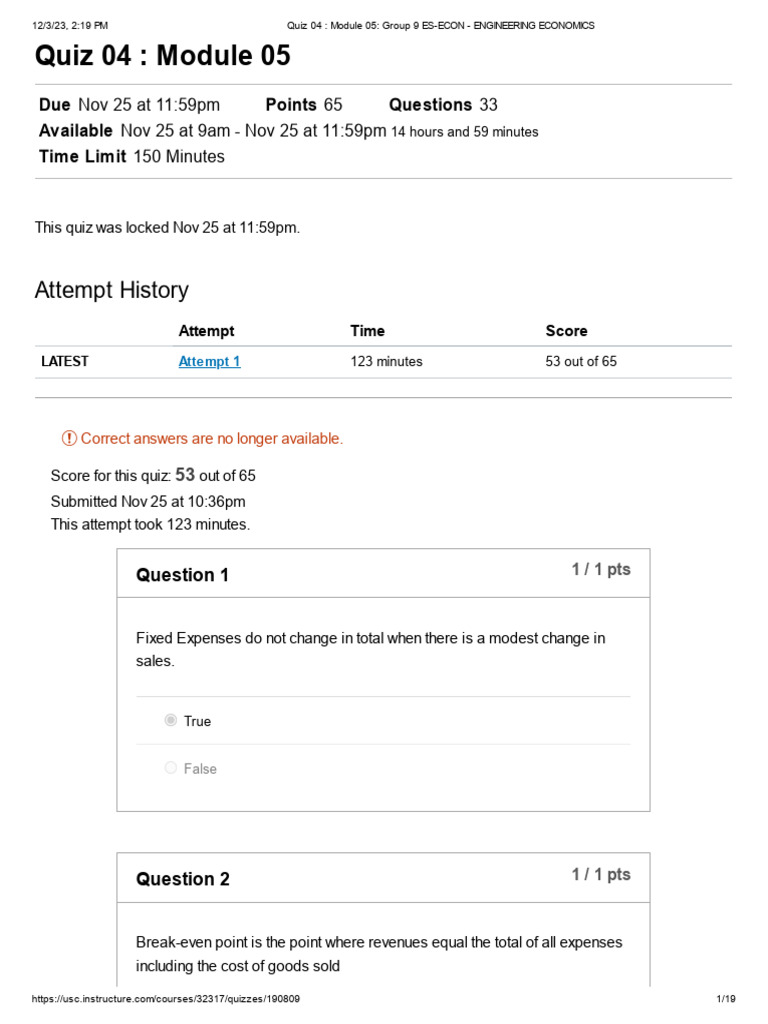Click the 123 minutes time cell

[x=386, y=362]
